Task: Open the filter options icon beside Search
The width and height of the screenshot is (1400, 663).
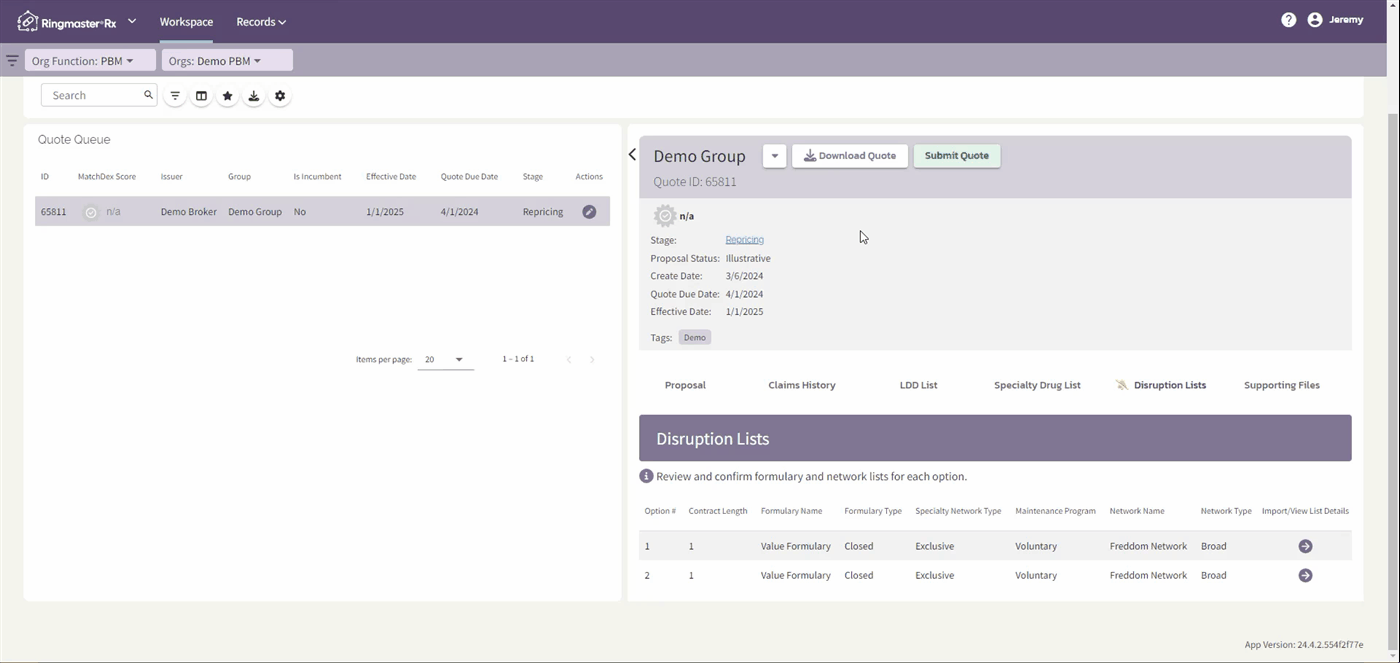Action: coord(174,95)
